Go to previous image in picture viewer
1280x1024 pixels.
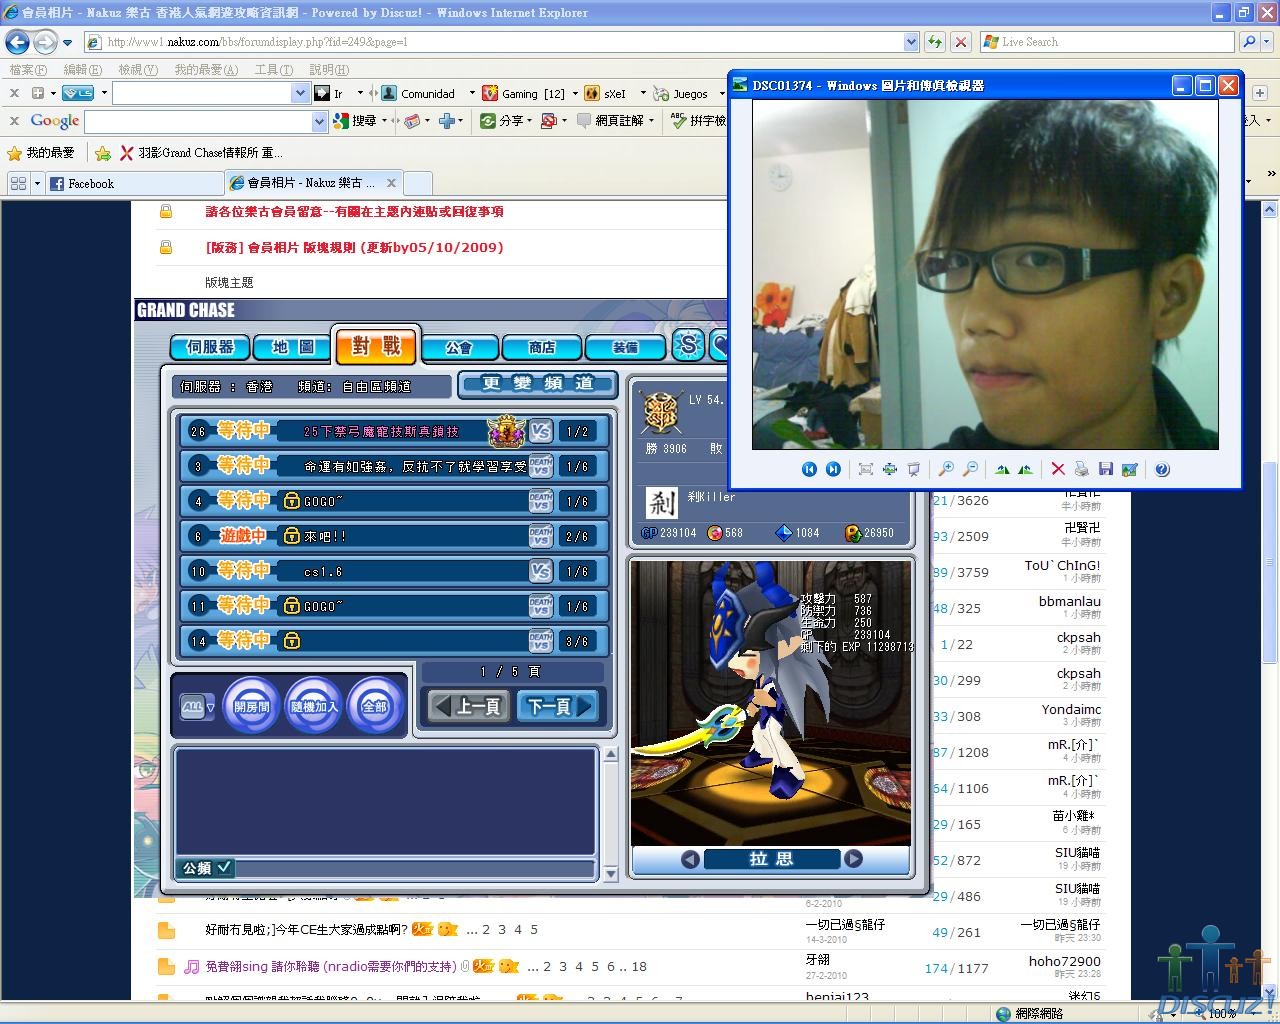click(809, 469)
